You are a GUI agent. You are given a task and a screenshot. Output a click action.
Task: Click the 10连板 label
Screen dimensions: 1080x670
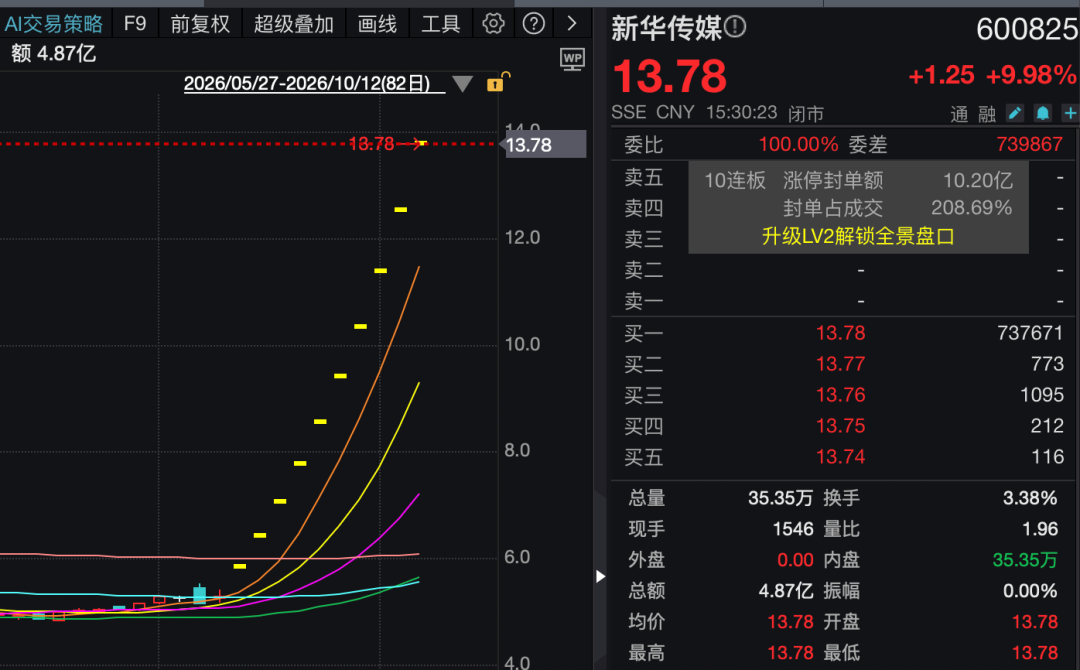click(735, 181)
